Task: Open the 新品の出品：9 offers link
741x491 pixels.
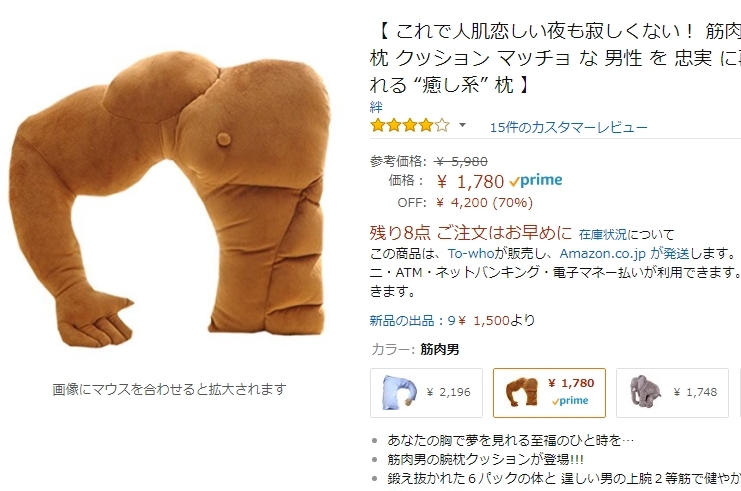Action: click(x=412, y=321)
